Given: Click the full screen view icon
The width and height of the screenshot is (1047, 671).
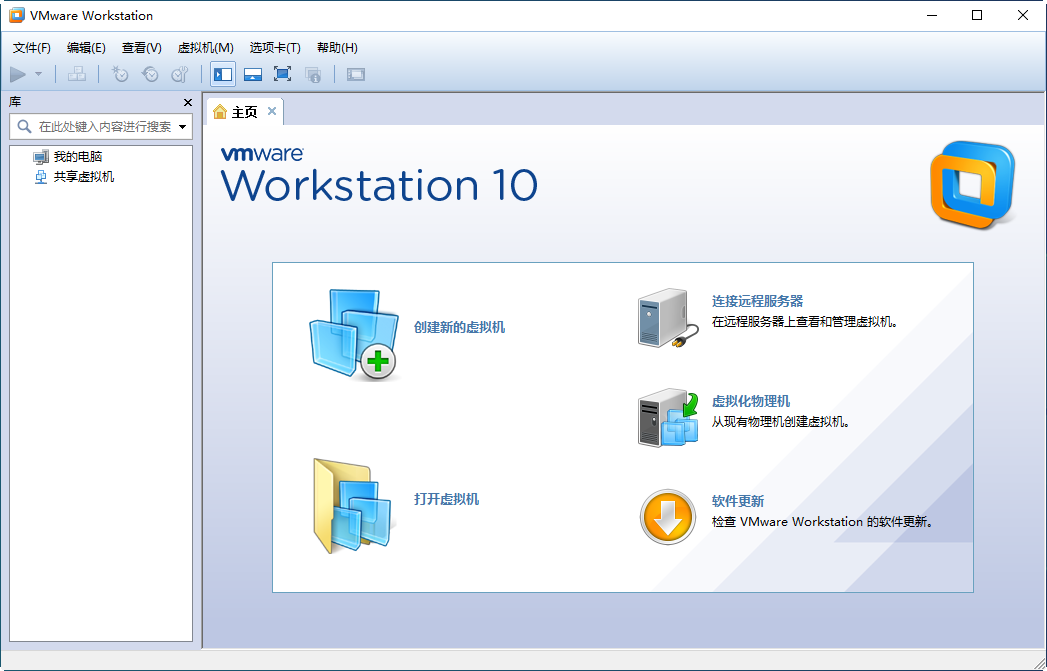Looking at the screenshot, I should click(282, 74).
